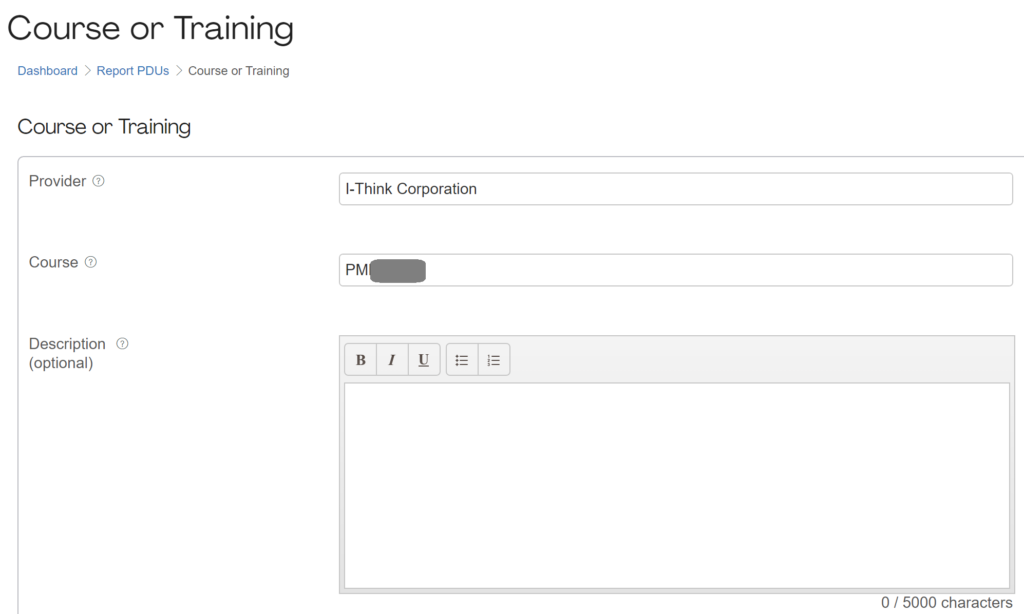Click the Course field label
The image size is (1024, 614).
54,262
